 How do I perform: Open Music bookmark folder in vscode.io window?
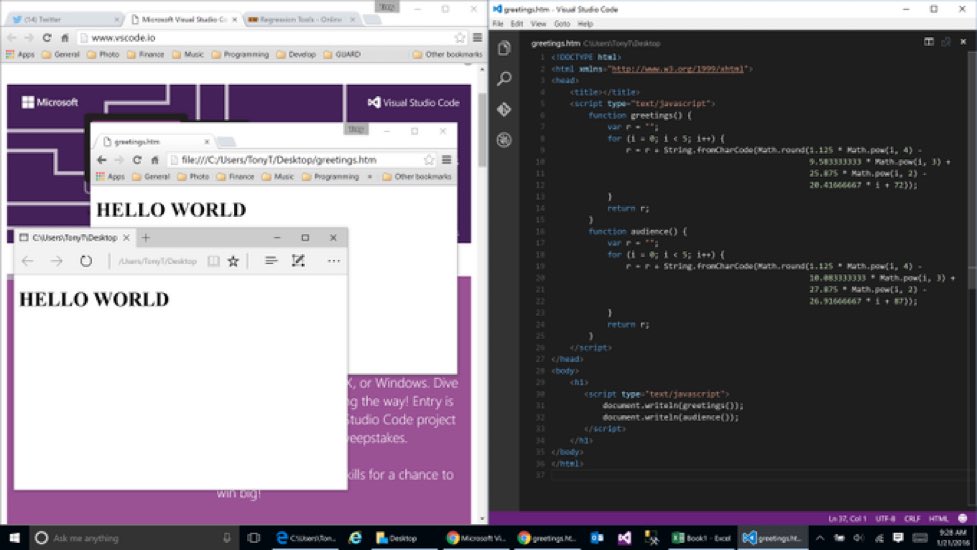[x=188, y=54]
